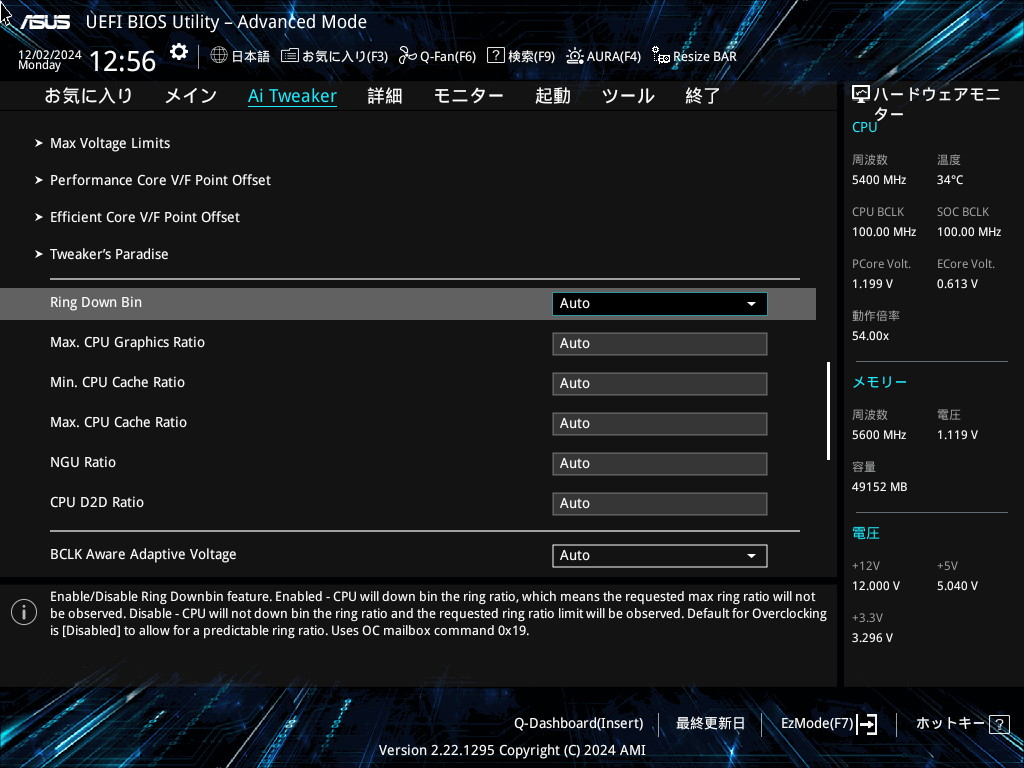1024x768 pixels.
Task: Click Max. CPU Cache Ratio field
Action: [660, 424]
